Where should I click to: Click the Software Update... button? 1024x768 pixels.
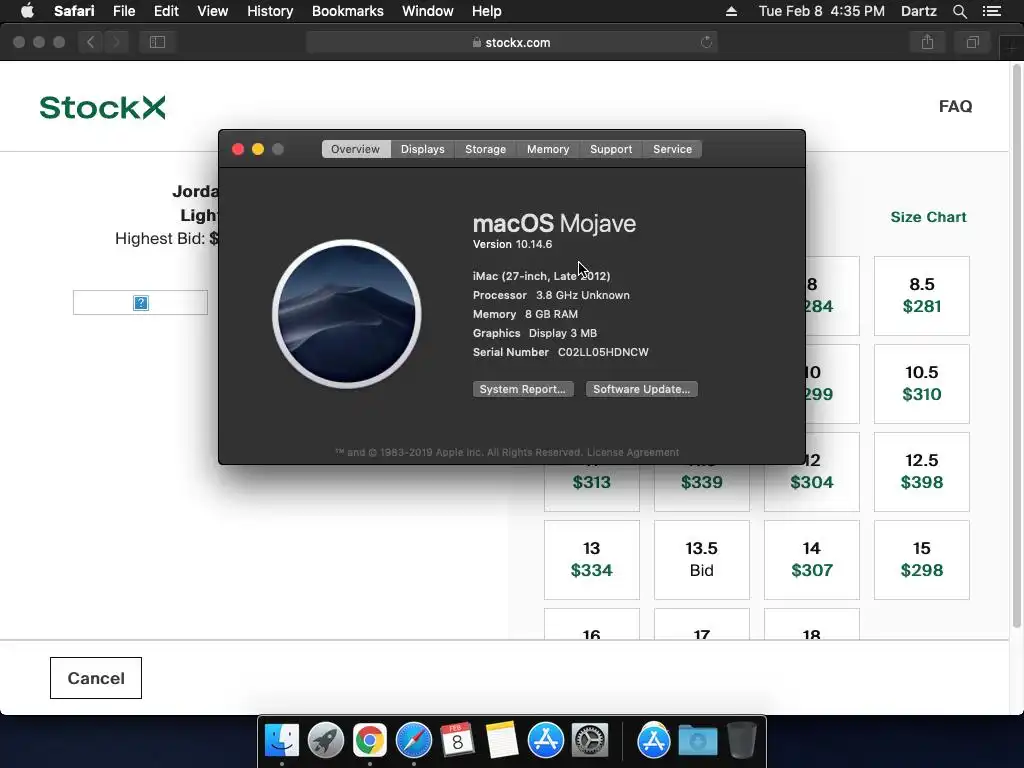tap(641, 389)
